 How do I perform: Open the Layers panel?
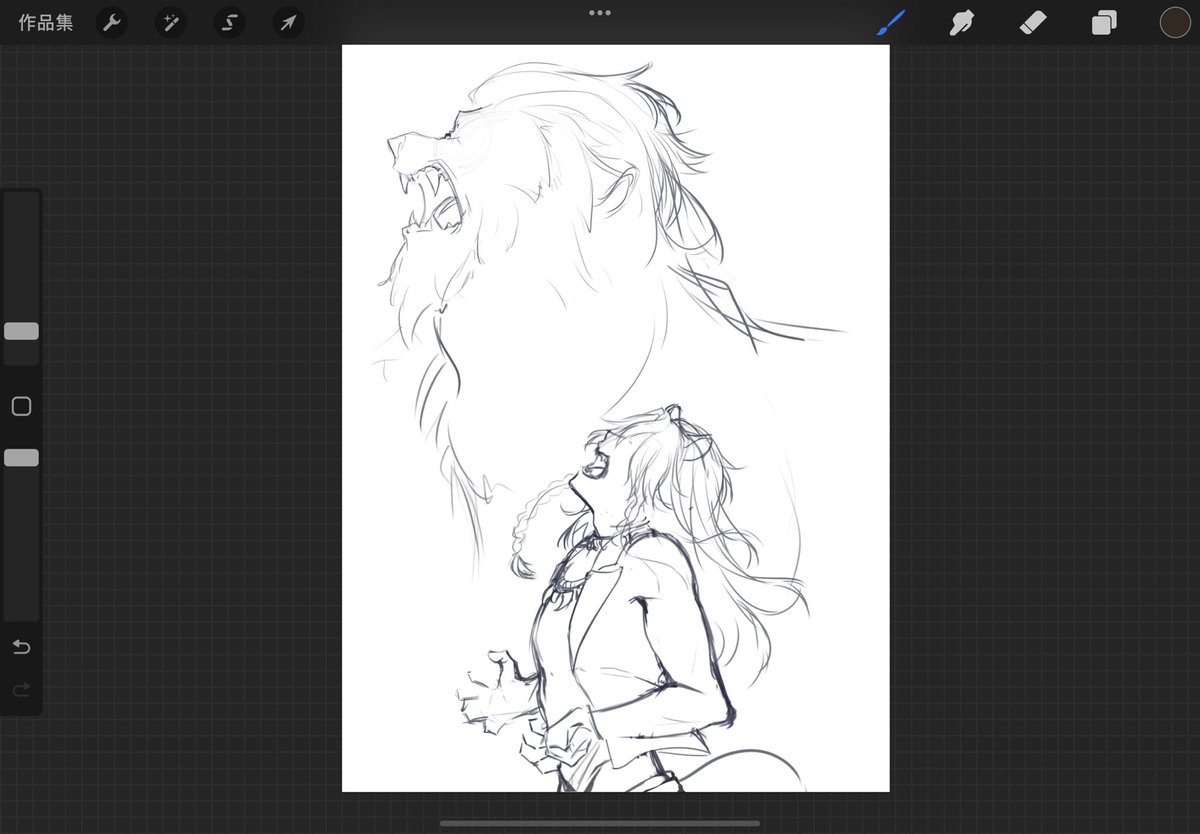coord(1104,22)
